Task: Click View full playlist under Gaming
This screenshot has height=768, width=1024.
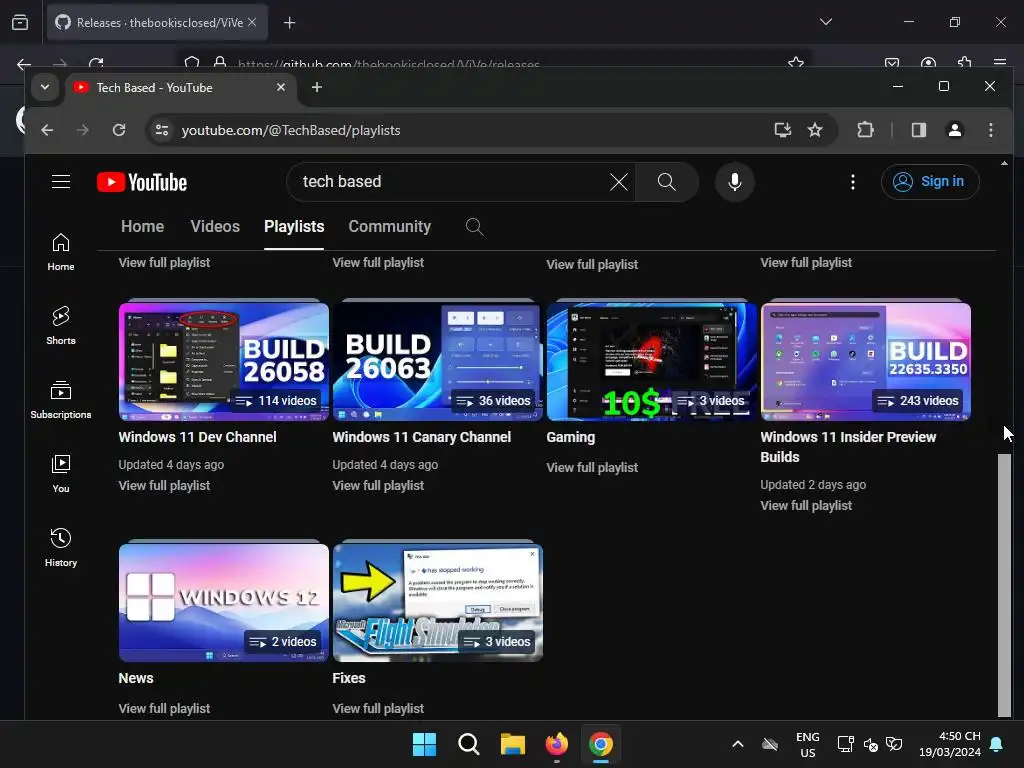Action: coord(592,468)
